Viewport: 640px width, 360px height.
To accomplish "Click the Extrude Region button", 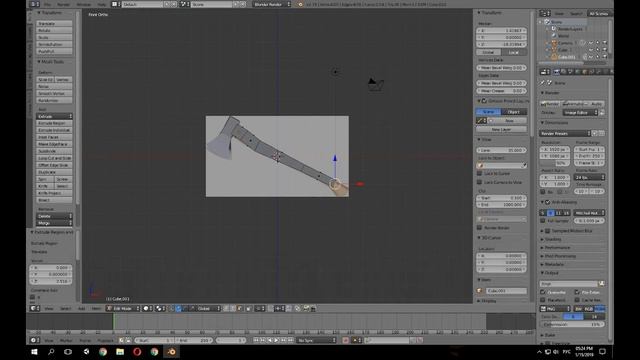I will click(54, 123).
